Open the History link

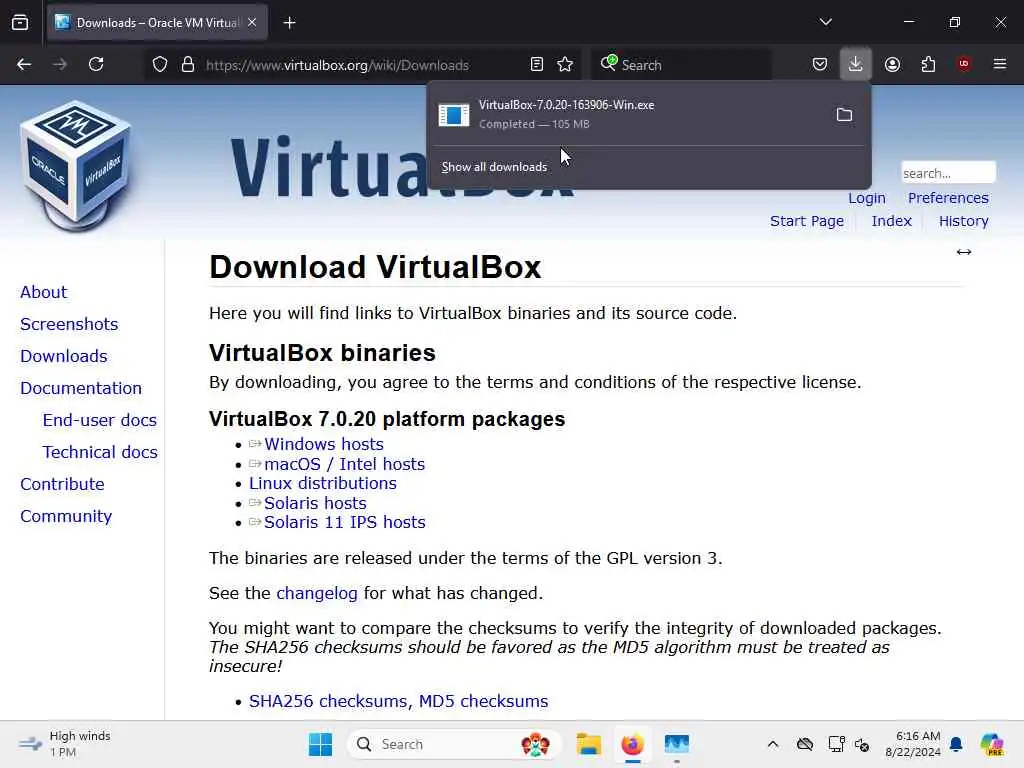(963, 221)
